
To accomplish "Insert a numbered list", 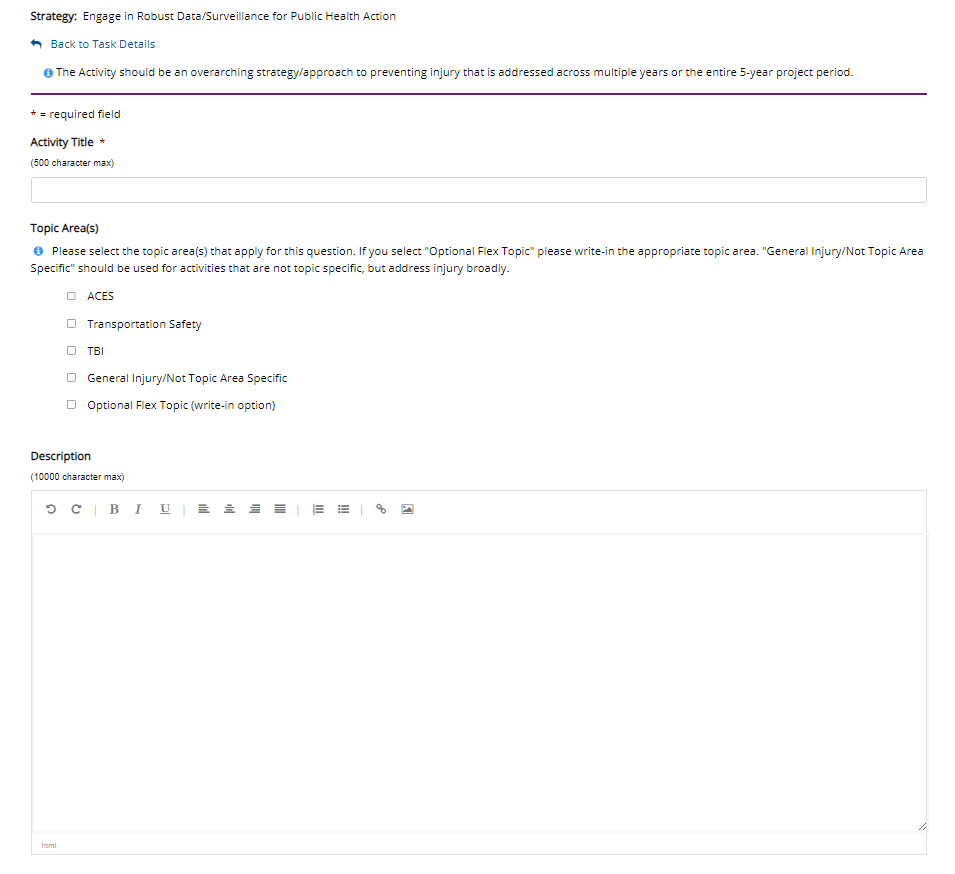I will 318,509.
